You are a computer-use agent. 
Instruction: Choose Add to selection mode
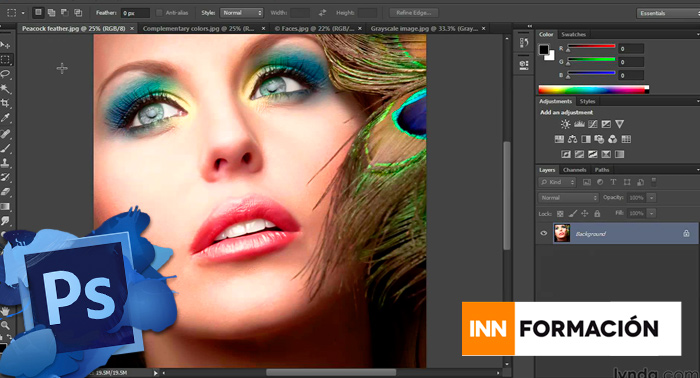(x=51, y=12)
